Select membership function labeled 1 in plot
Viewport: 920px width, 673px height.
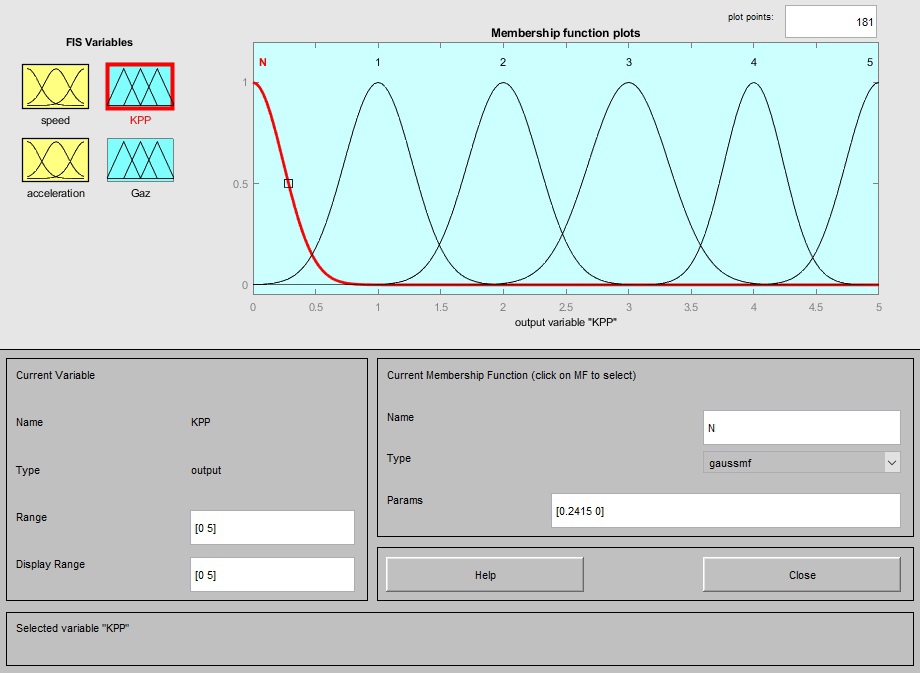378,62
